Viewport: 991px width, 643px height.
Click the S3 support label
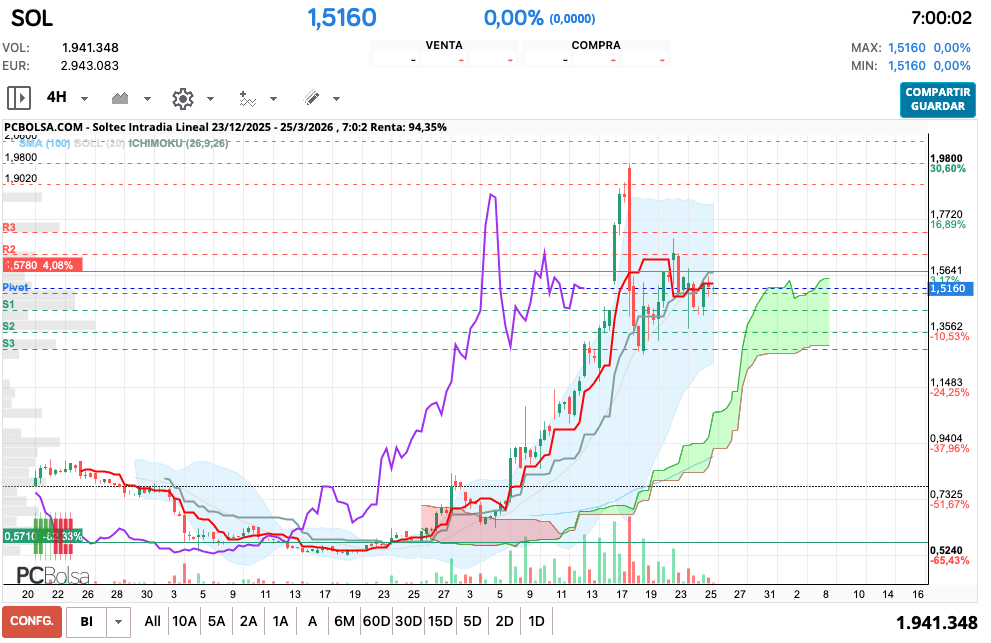pyautogui.click(x=8, y=344)
